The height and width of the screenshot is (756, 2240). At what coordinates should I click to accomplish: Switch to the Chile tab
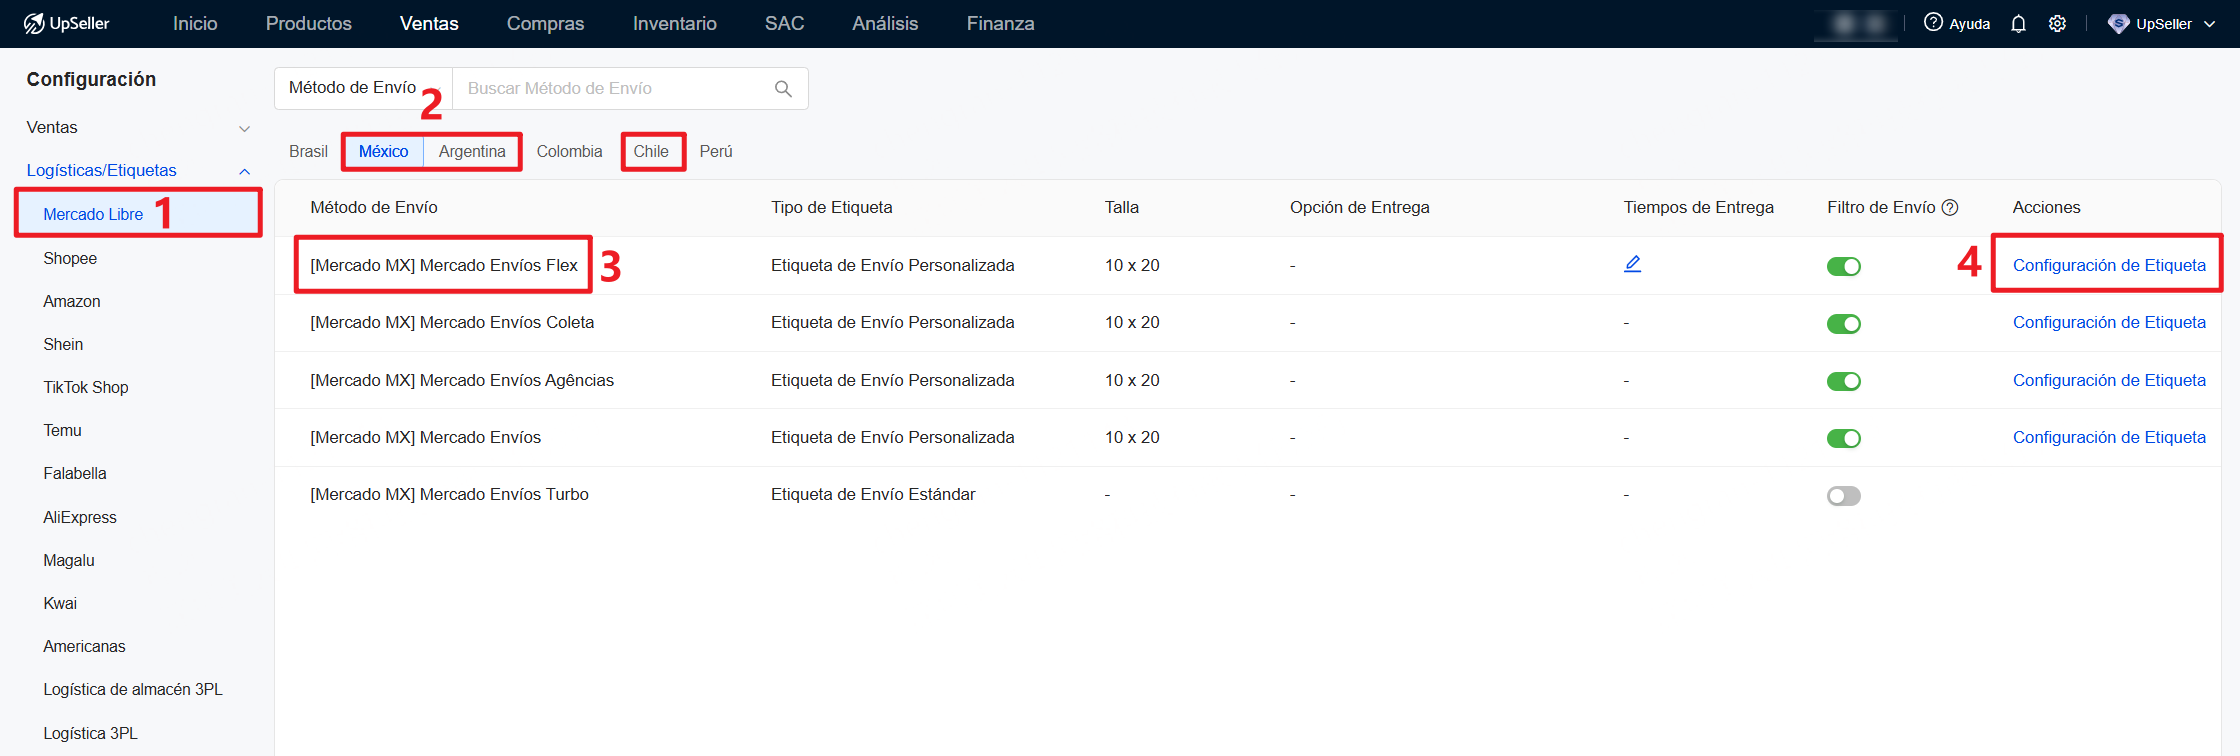click(651, 151)
